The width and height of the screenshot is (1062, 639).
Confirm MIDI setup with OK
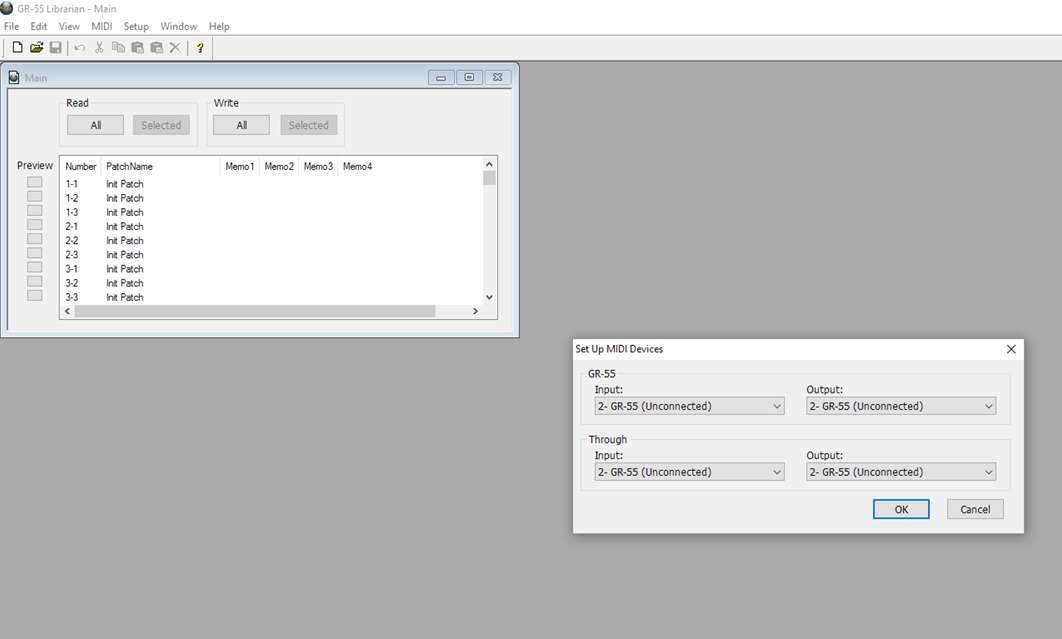pos(901,510)
